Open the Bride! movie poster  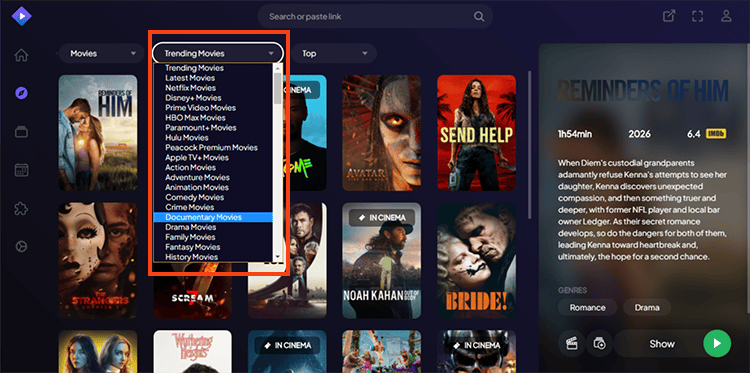coord(476,261)
